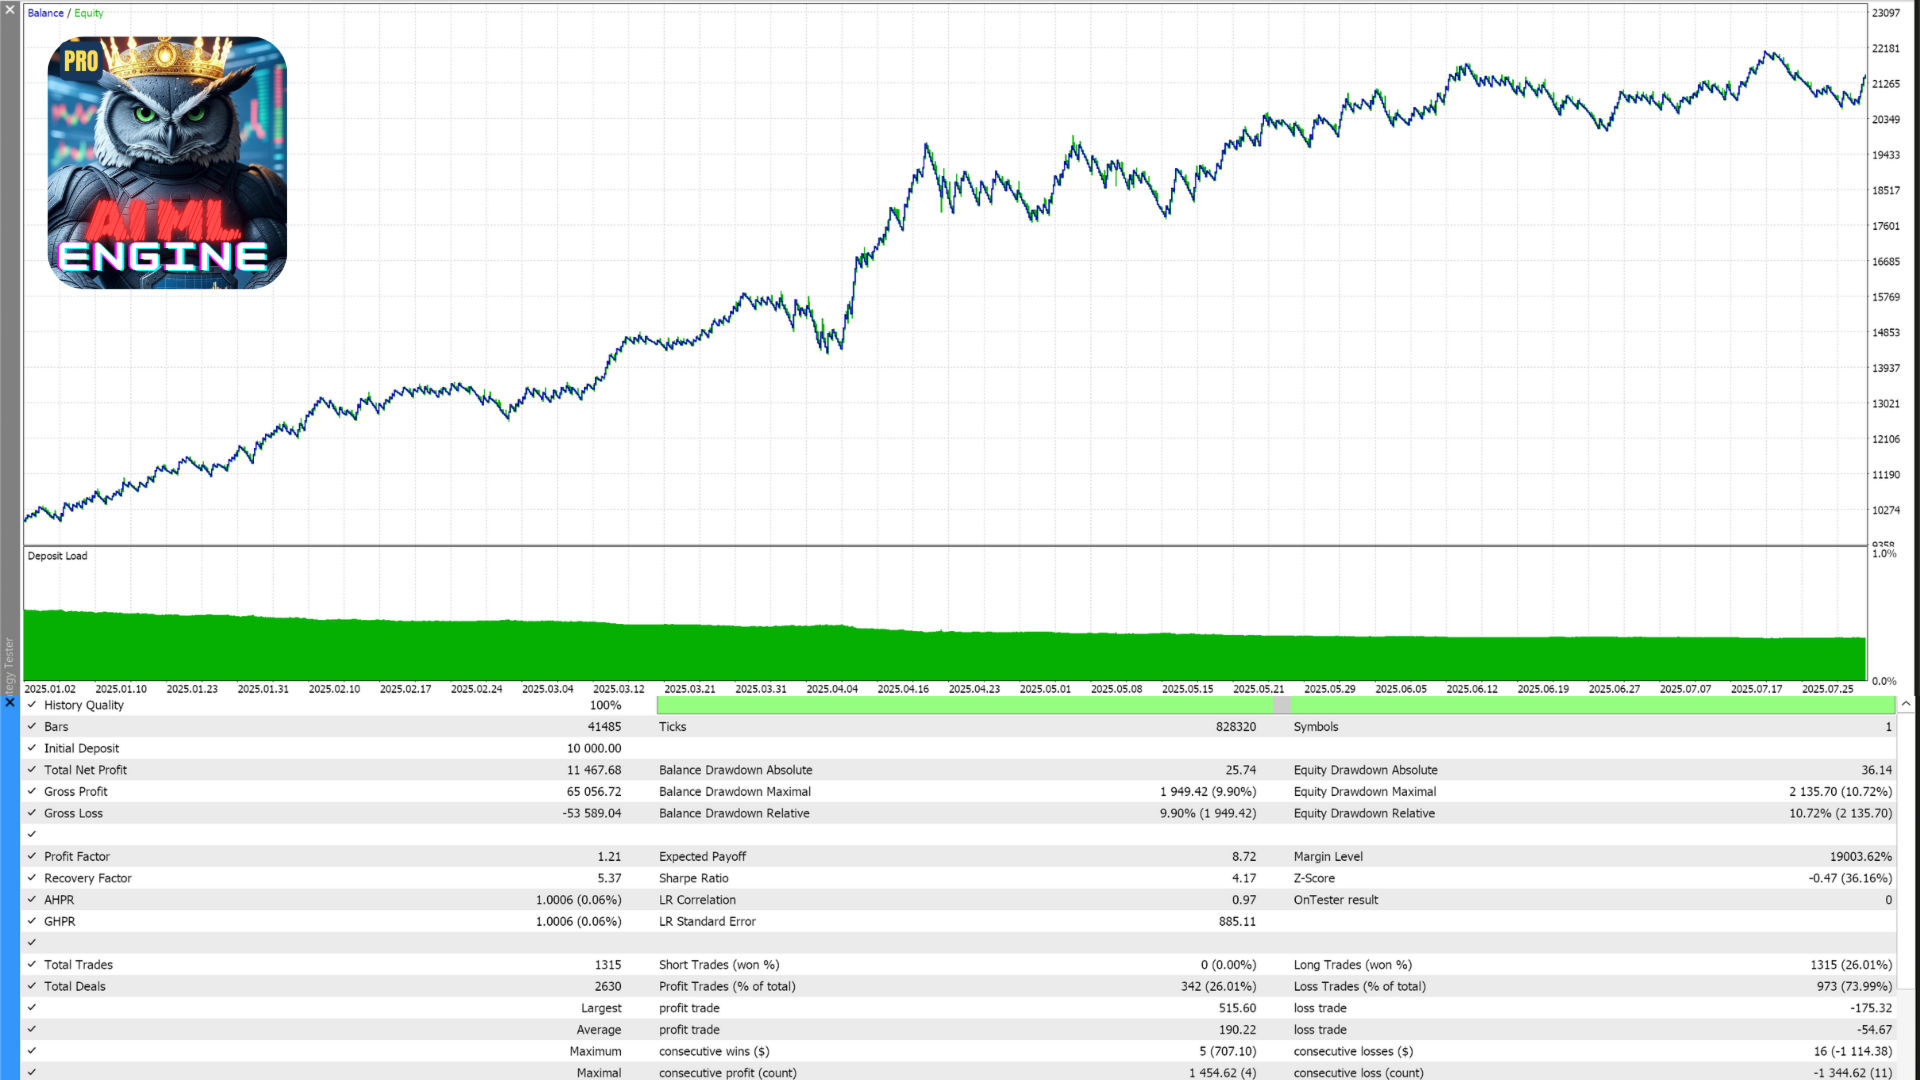Toggle the checkmark next to Profit Factor

[32, 856]
